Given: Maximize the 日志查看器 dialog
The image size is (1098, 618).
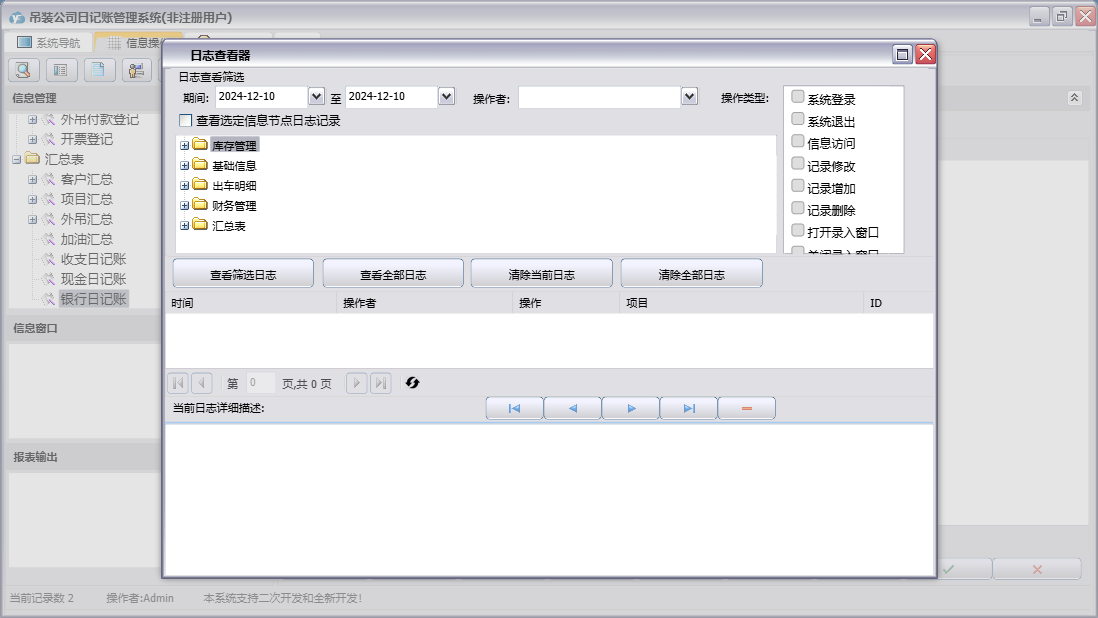Looking at the screenshot, I should pos(903,55).
